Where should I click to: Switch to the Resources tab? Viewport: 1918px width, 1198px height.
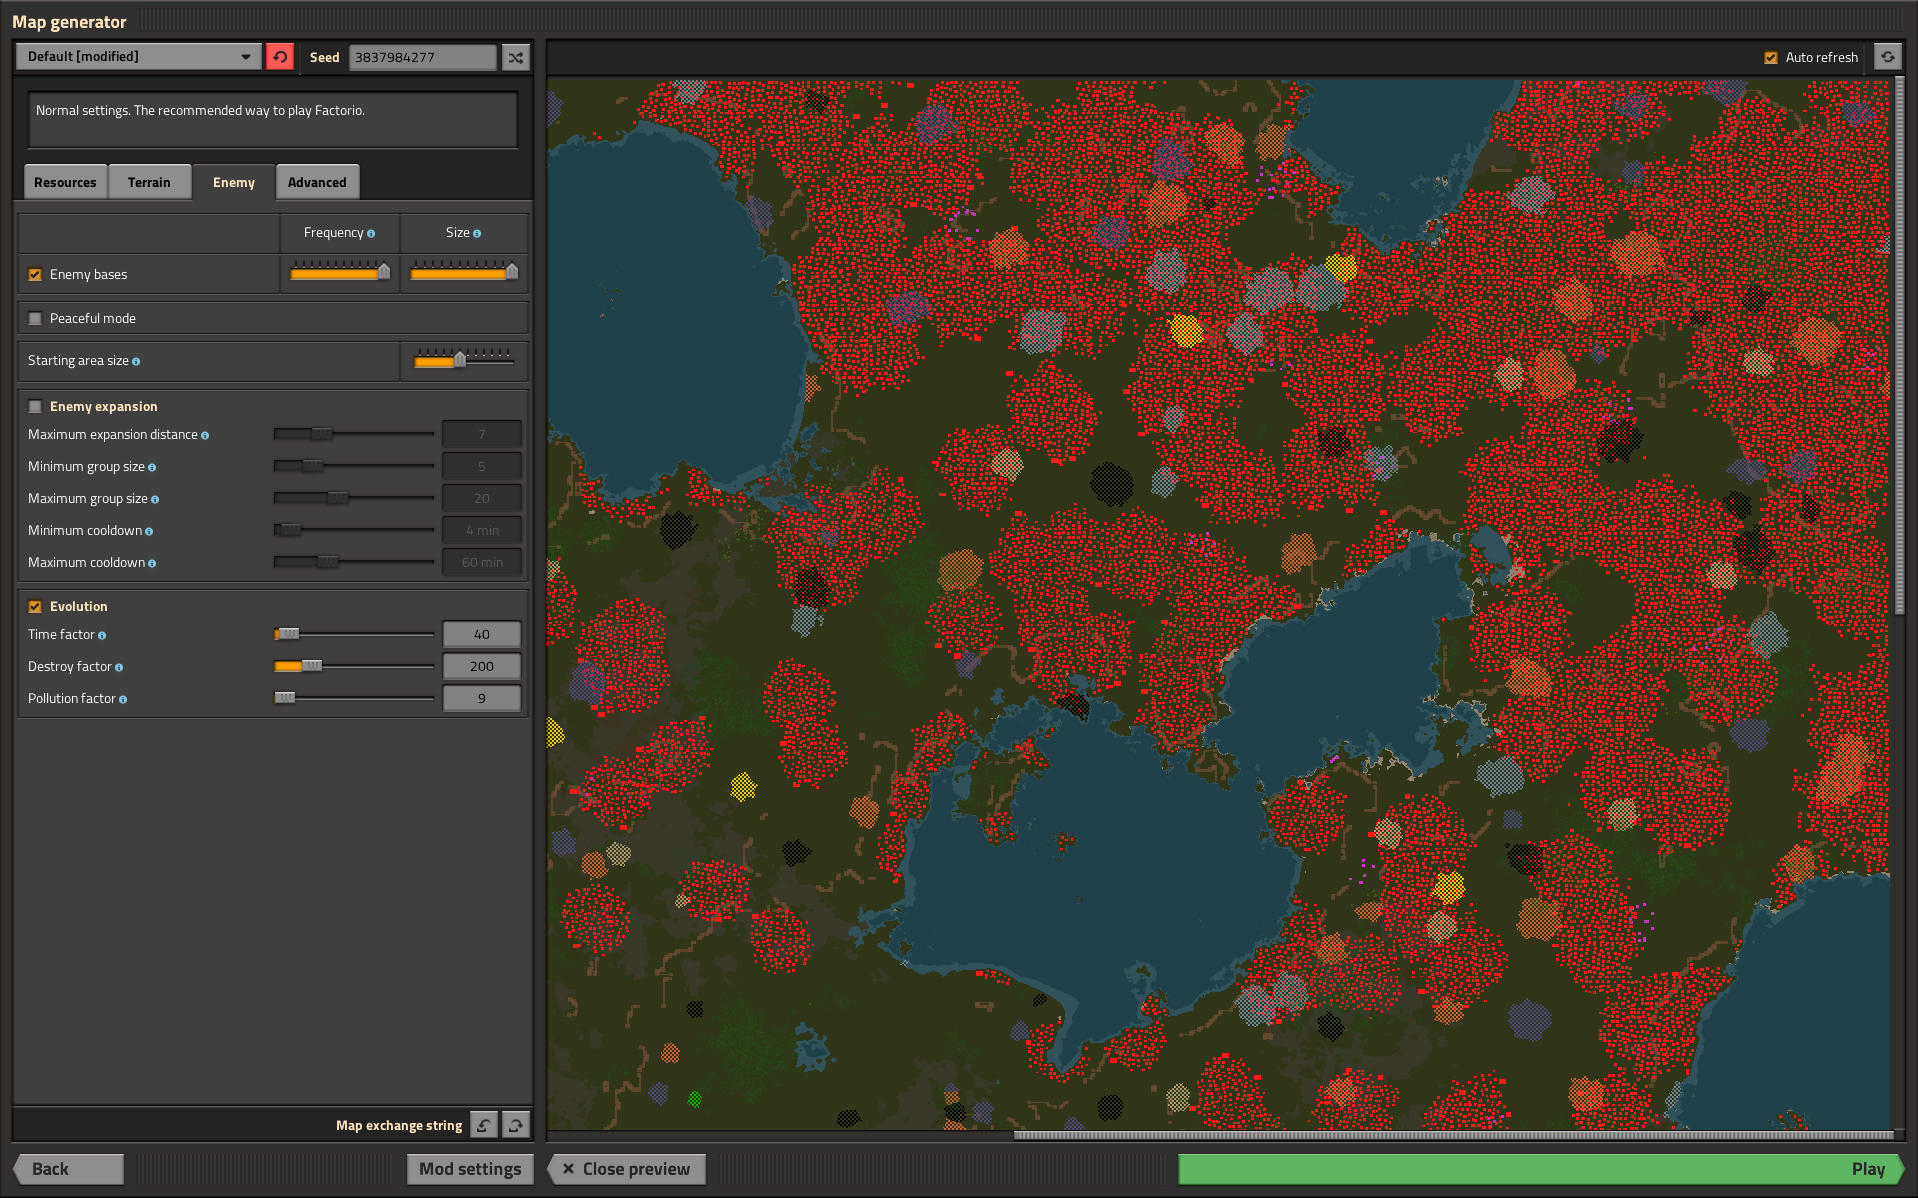tap(65, 182)
